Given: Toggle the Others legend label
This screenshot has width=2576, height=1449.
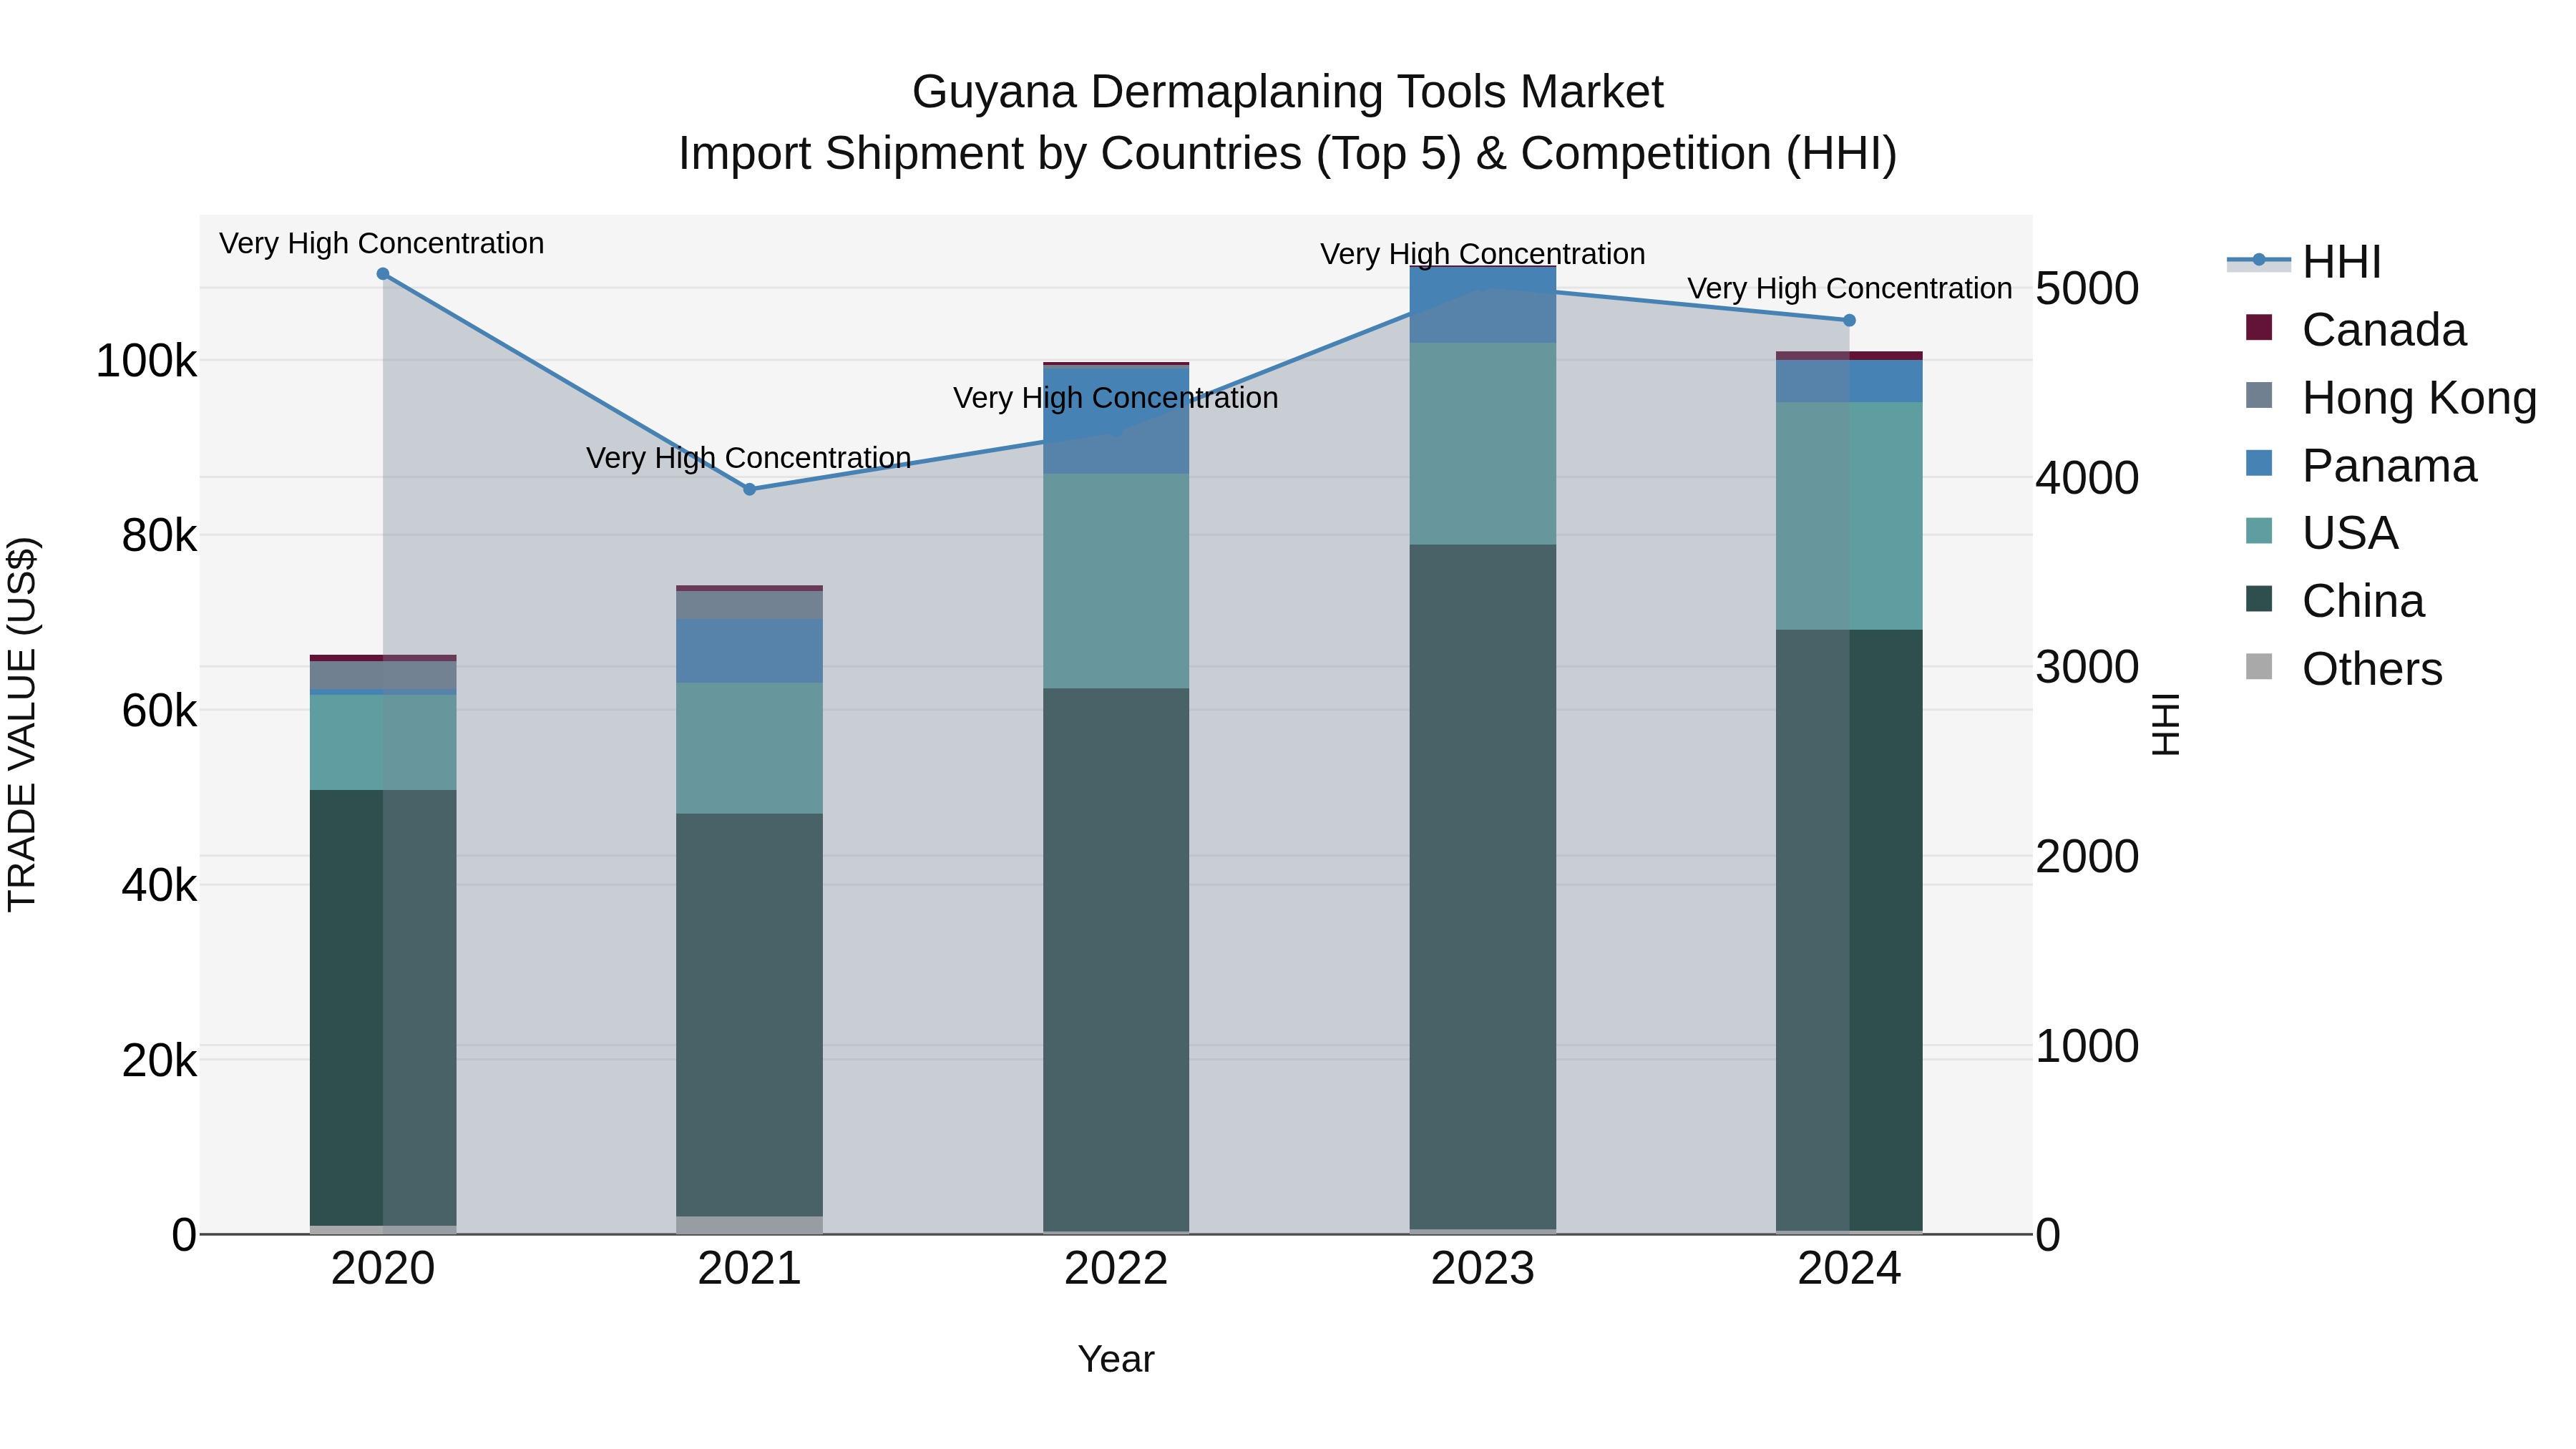Looking at the screenshot, I should tap(2372, 669).
